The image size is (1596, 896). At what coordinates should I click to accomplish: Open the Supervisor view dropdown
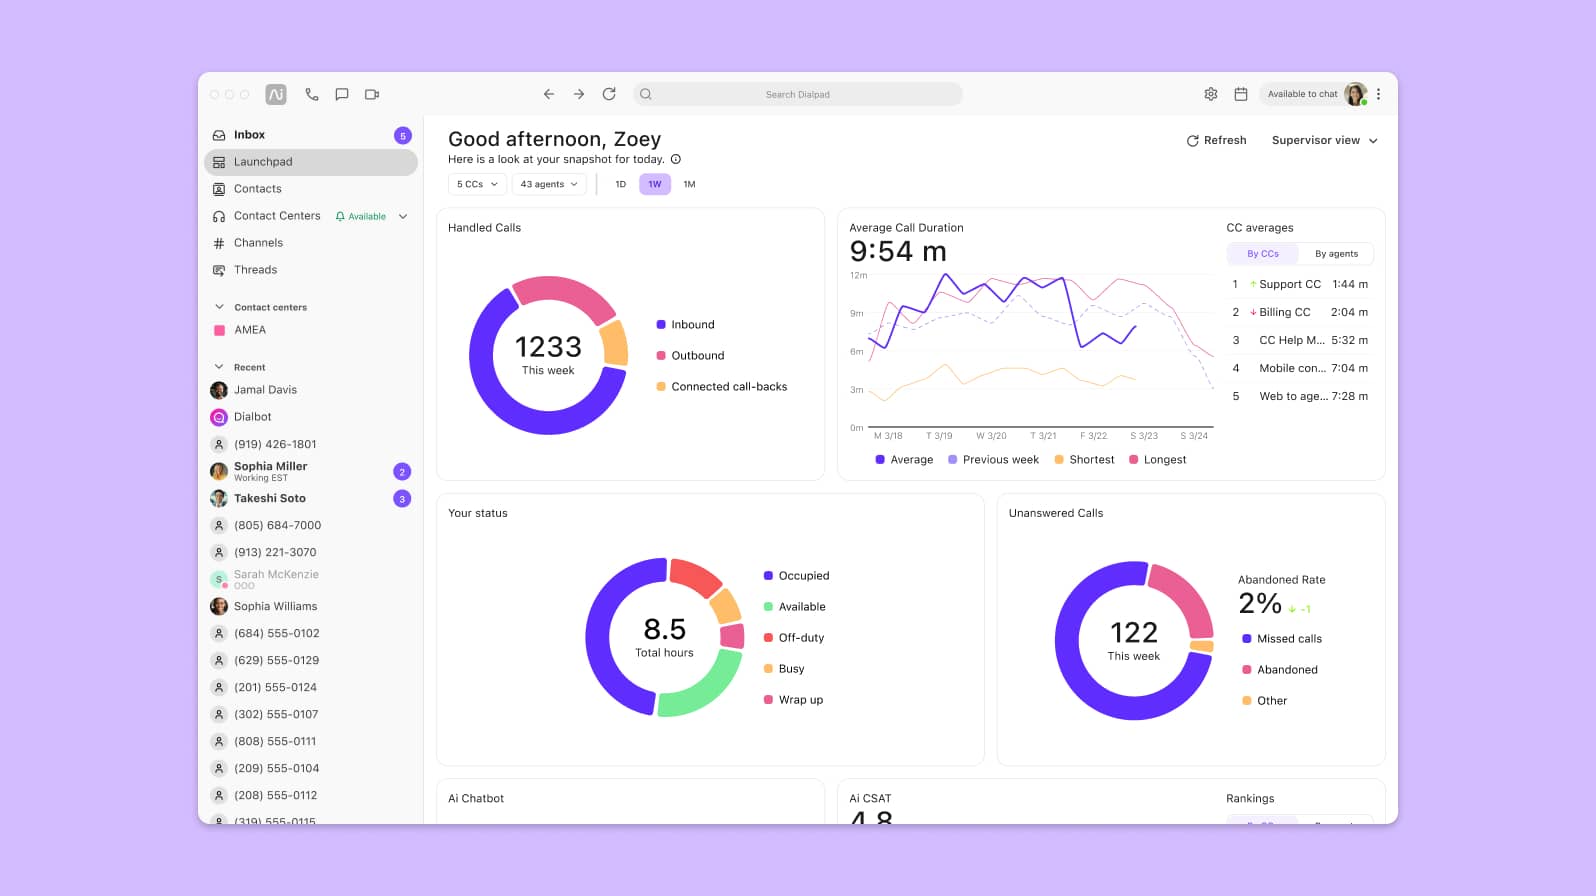point(1324,141)
